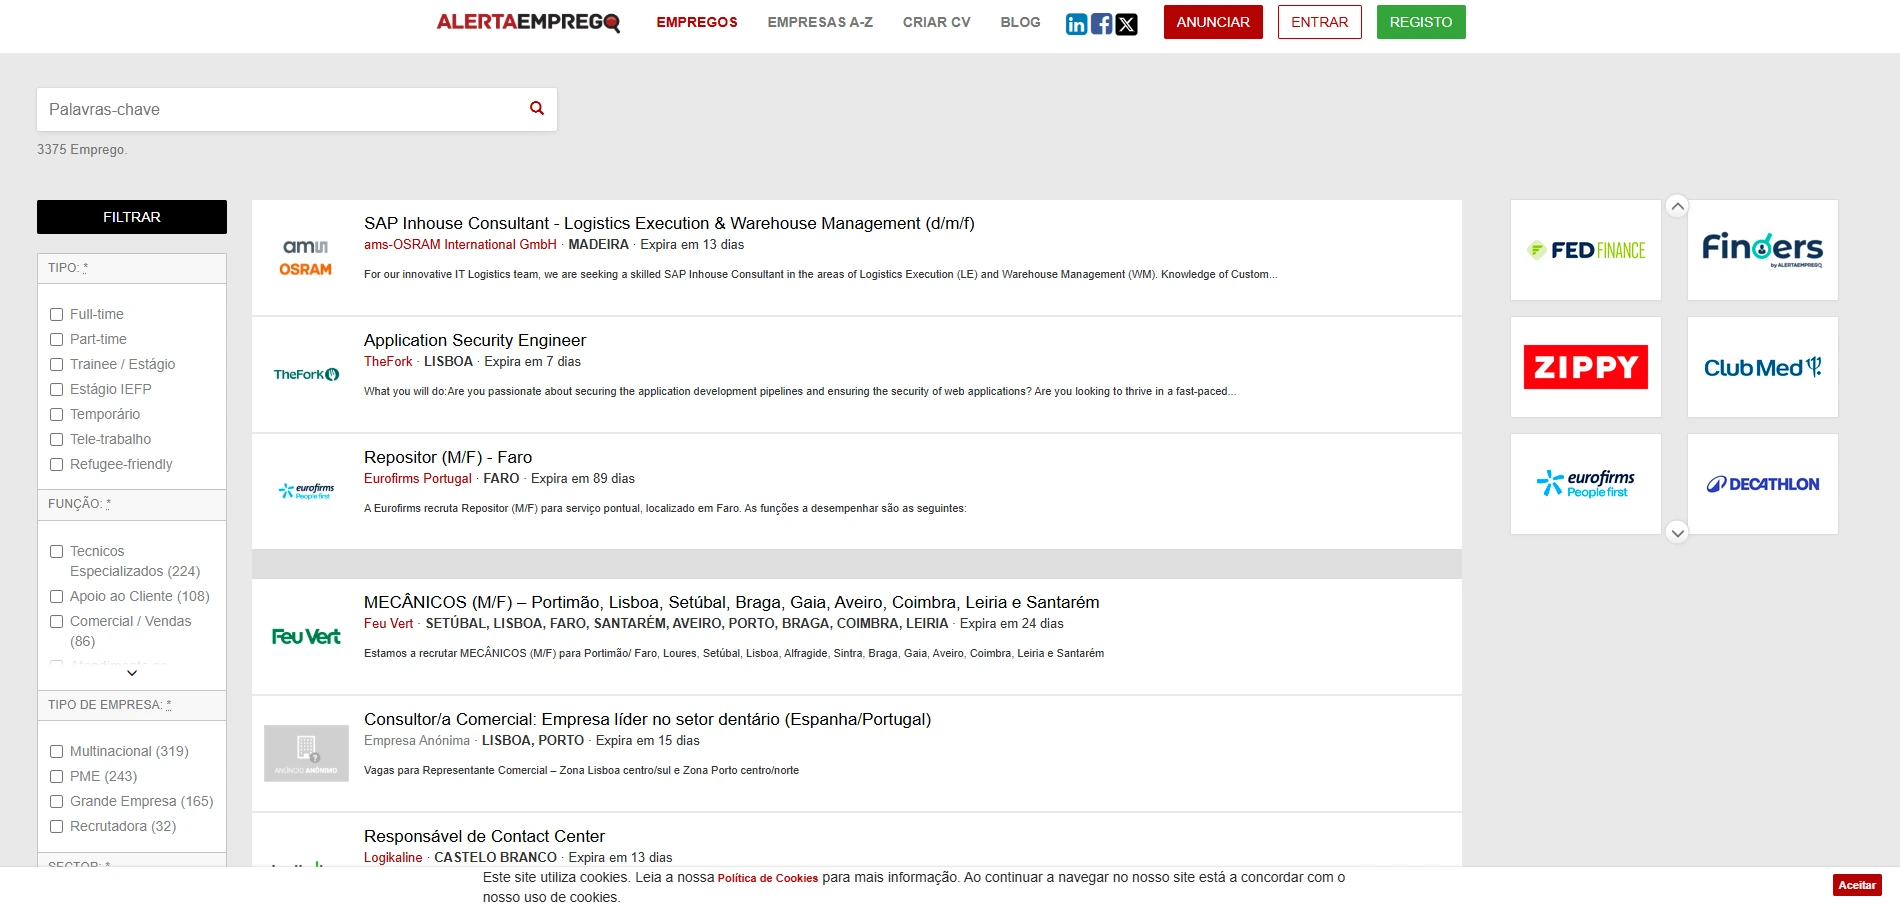1900x905 pixels.
Task: Open the Facebook social icon
Action: pyautogui.click(x=1101, y=24)
